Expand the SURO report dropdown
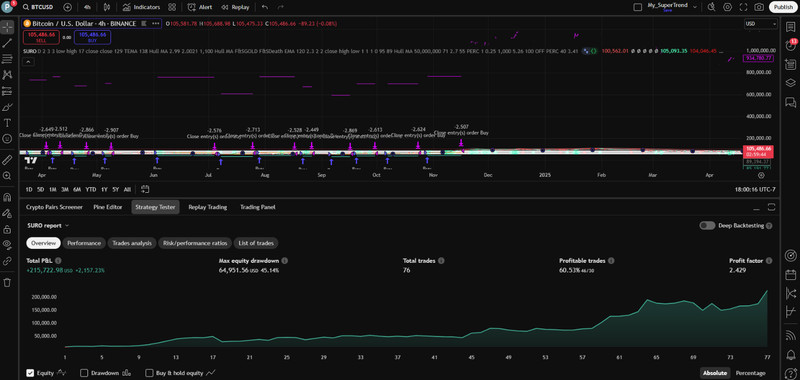The width and height of the screenshot is (800, 380). click(47, 225)
